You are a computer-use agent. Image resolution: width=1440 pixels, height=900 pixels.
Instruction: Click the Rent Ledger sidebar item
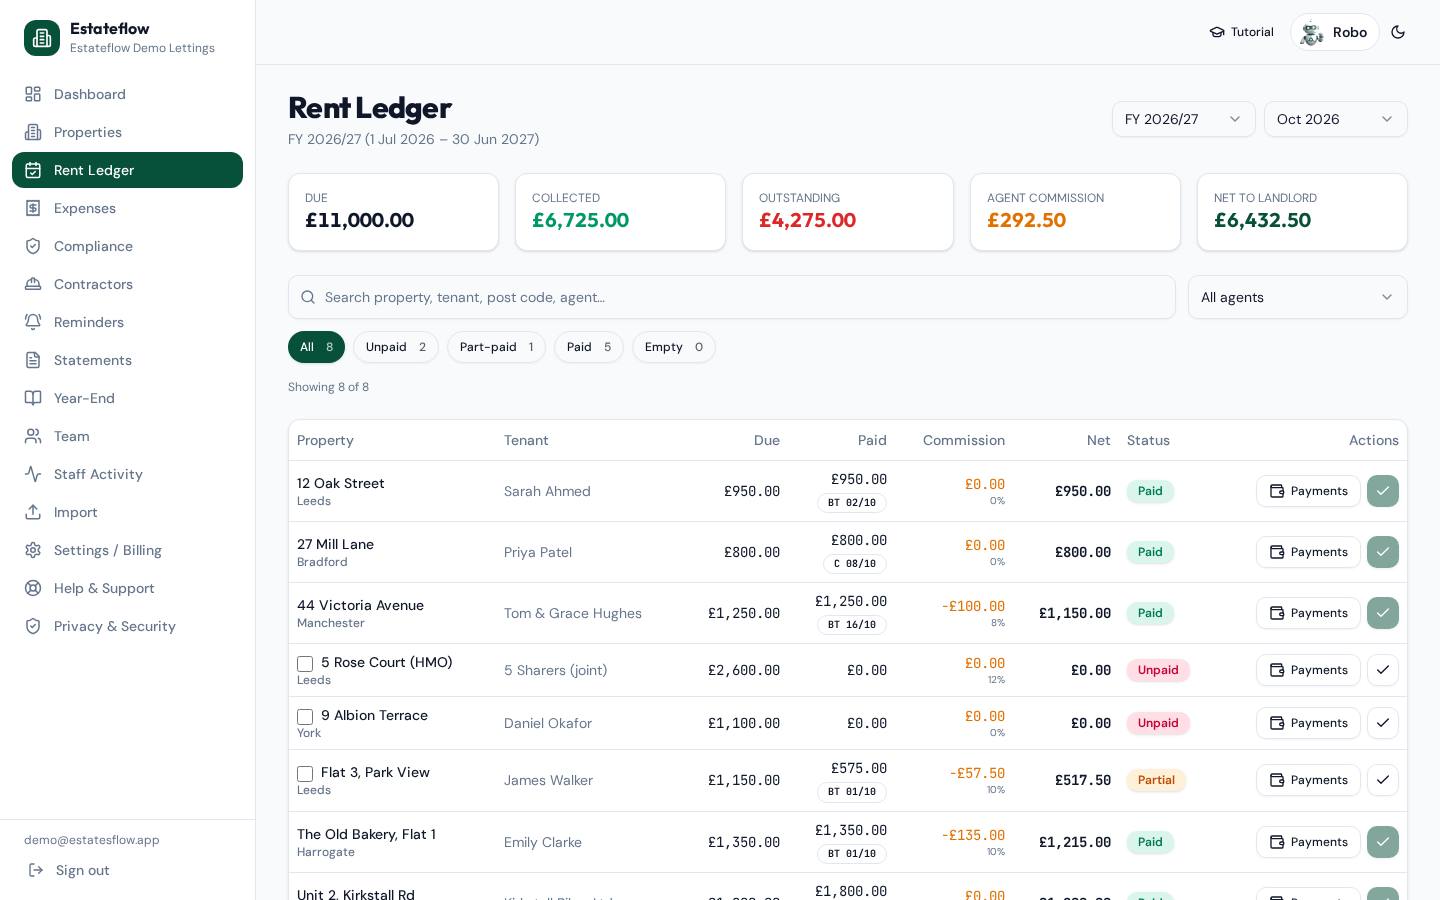click(x=127, y=170)
